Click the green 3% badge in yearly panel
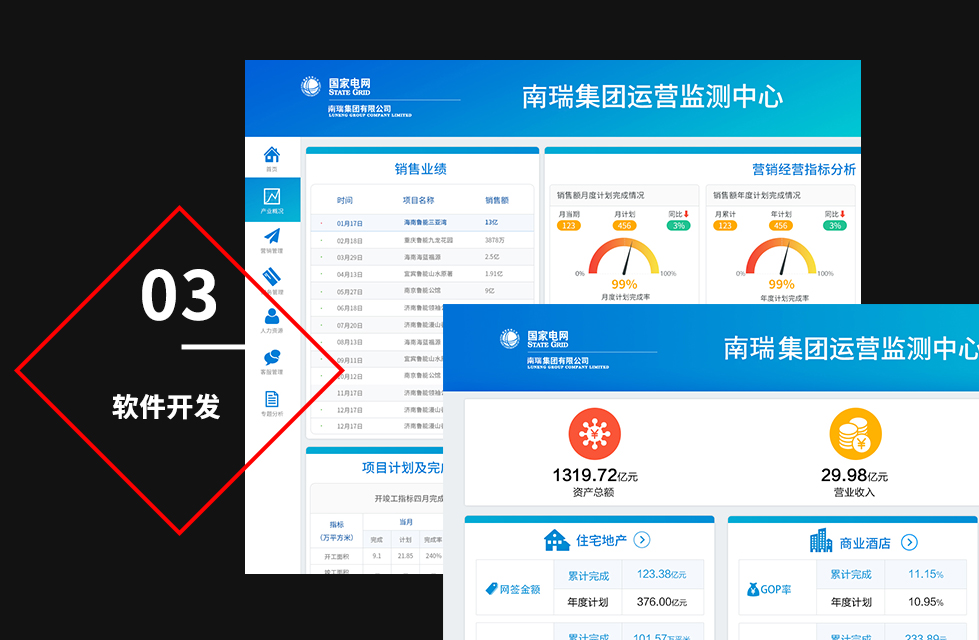Image resolution: width=979 pixels, height=640 pixels. (x=835, y=225)
